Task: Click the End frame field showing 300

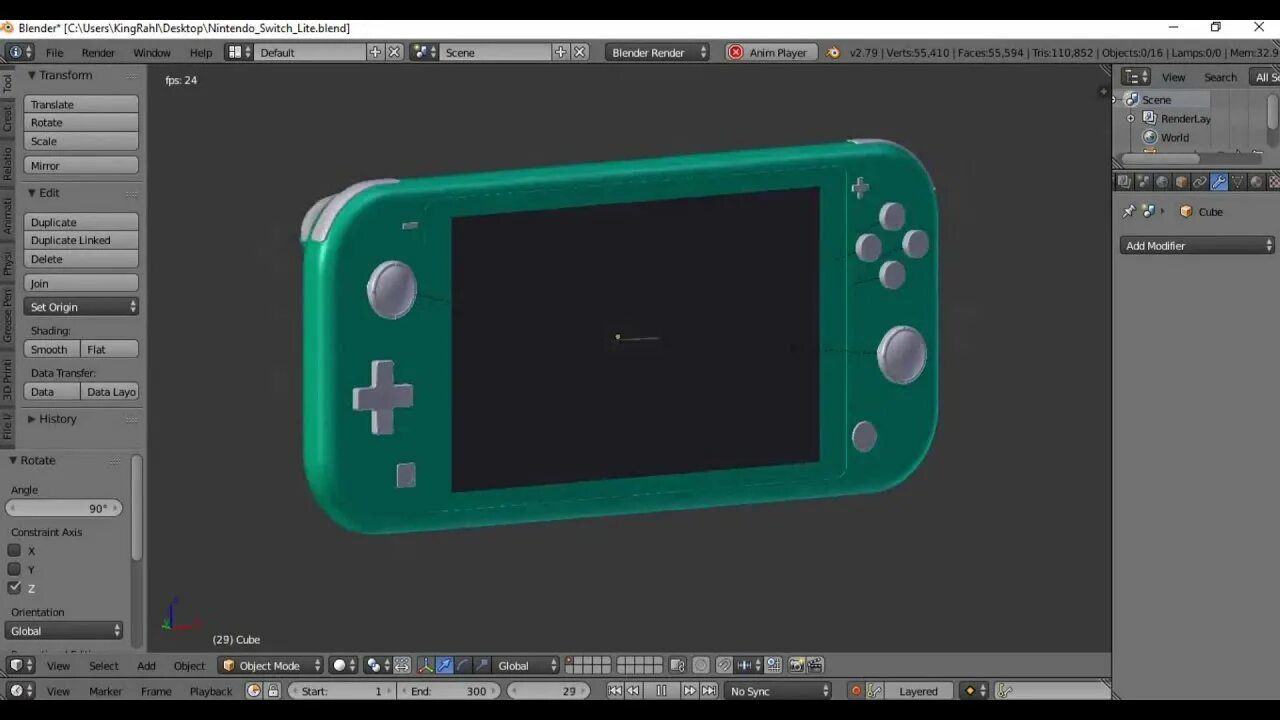Action: 449,691
